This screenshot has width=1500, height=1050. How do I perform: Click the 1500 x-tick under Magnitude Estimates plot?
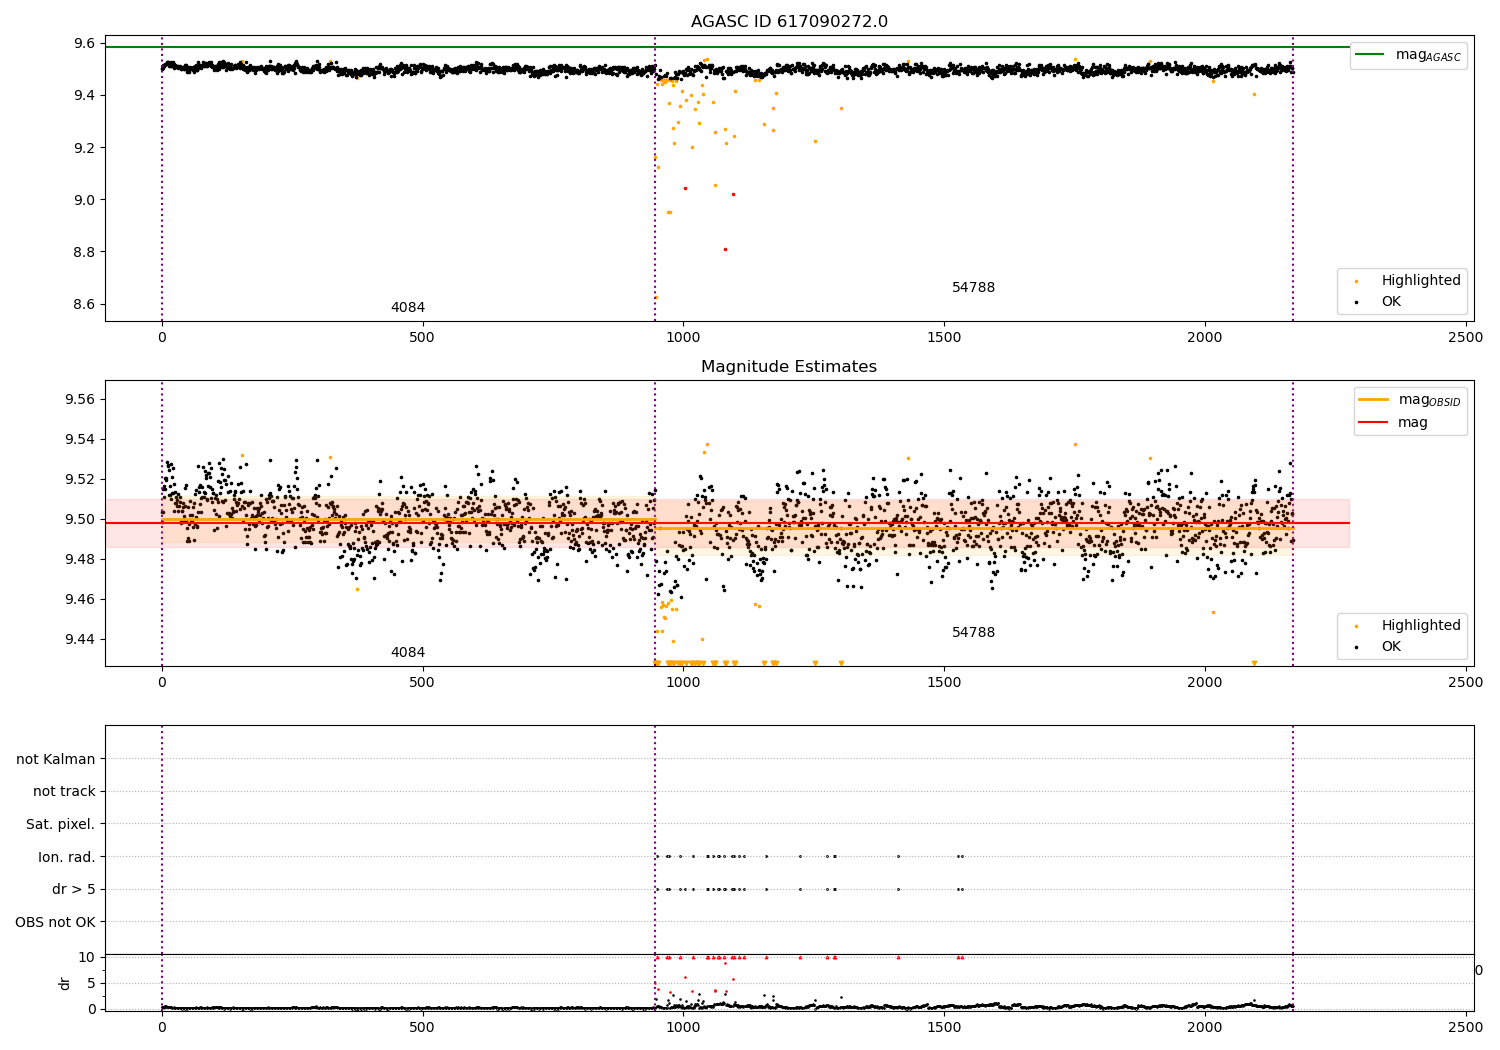point(944,683)
